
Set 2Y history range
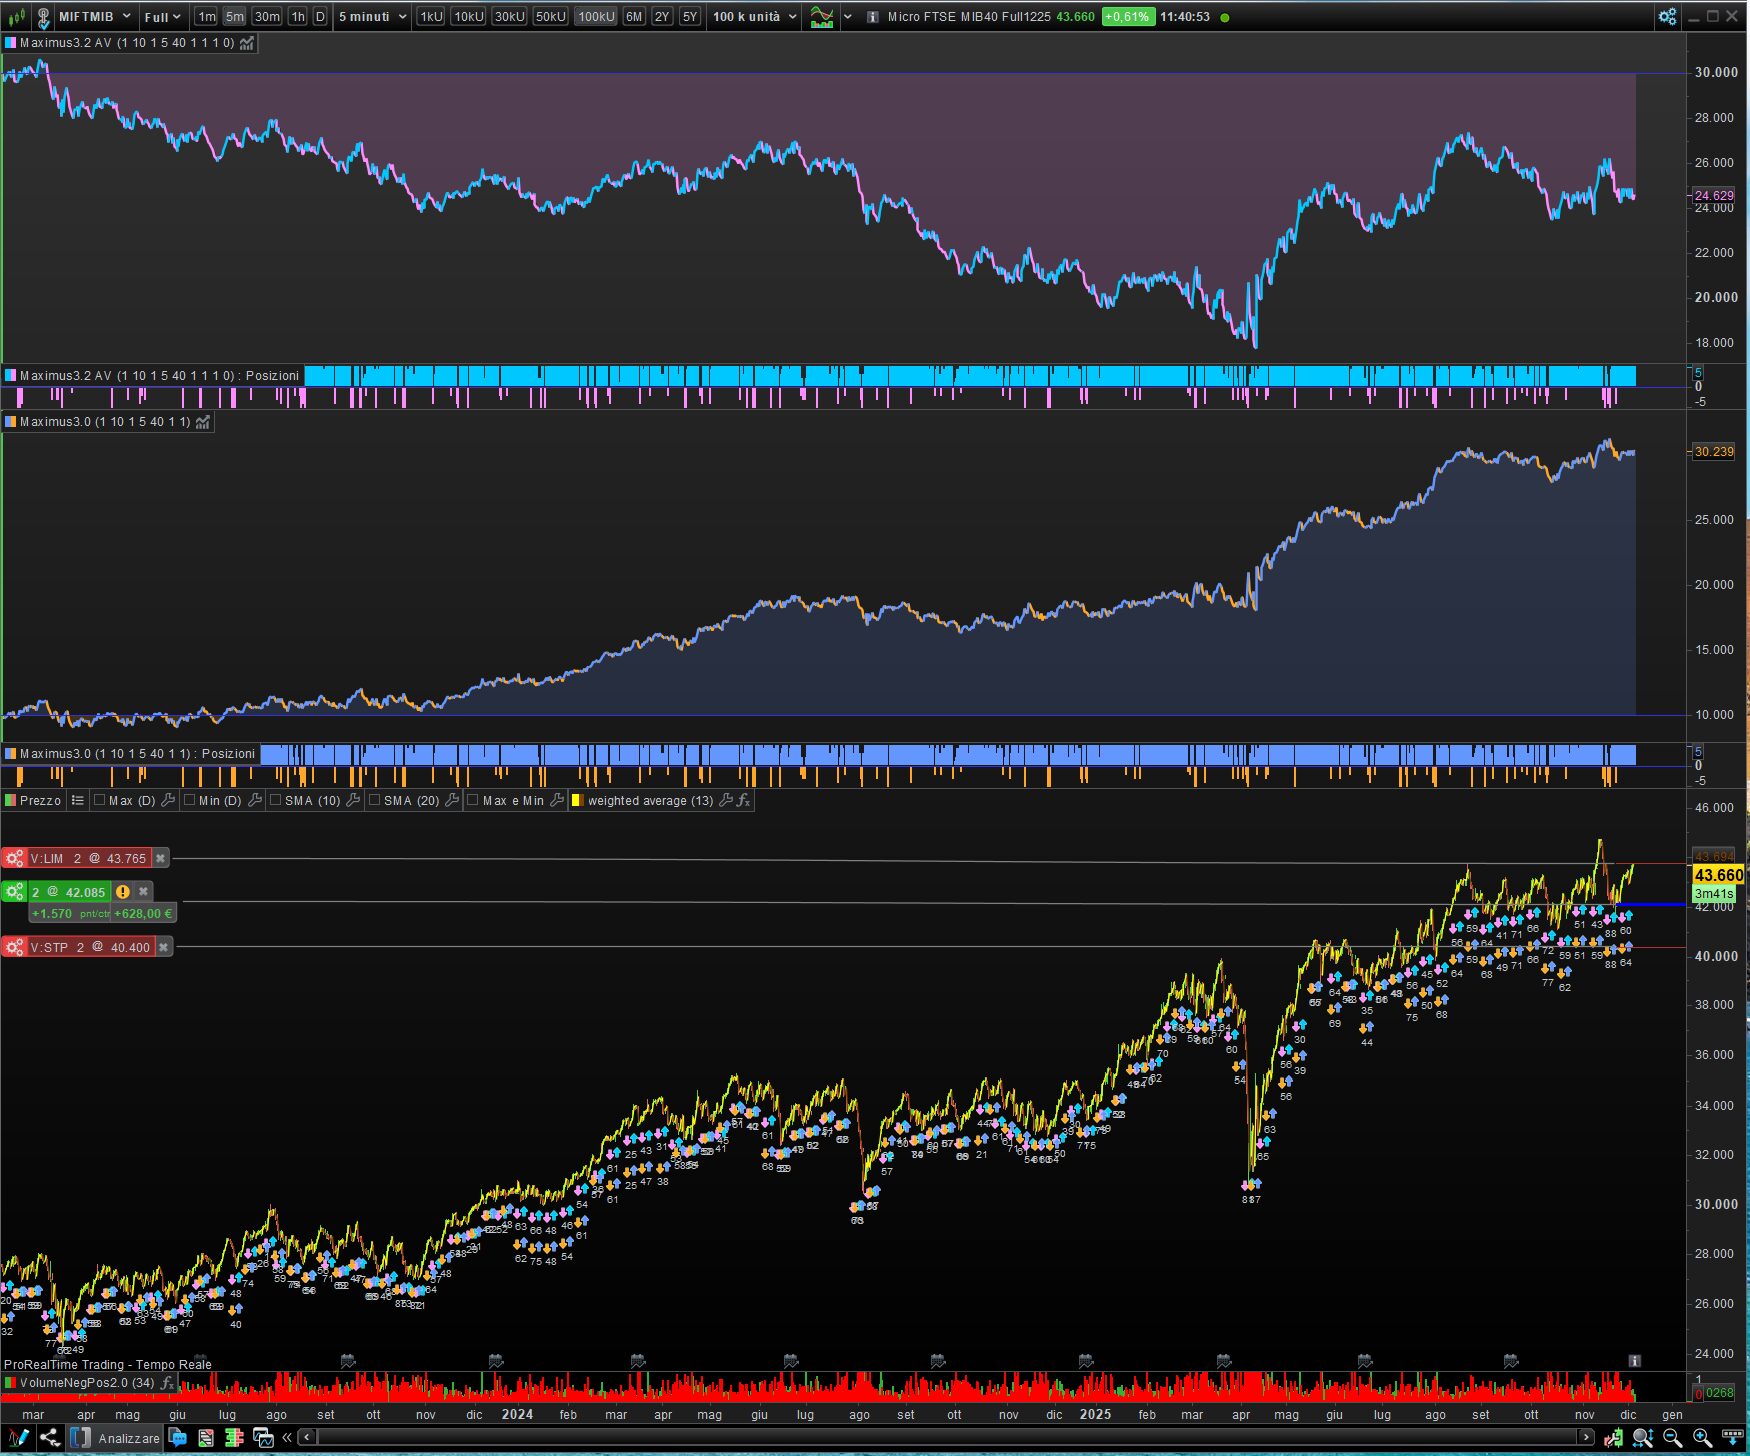click(662, 17)
